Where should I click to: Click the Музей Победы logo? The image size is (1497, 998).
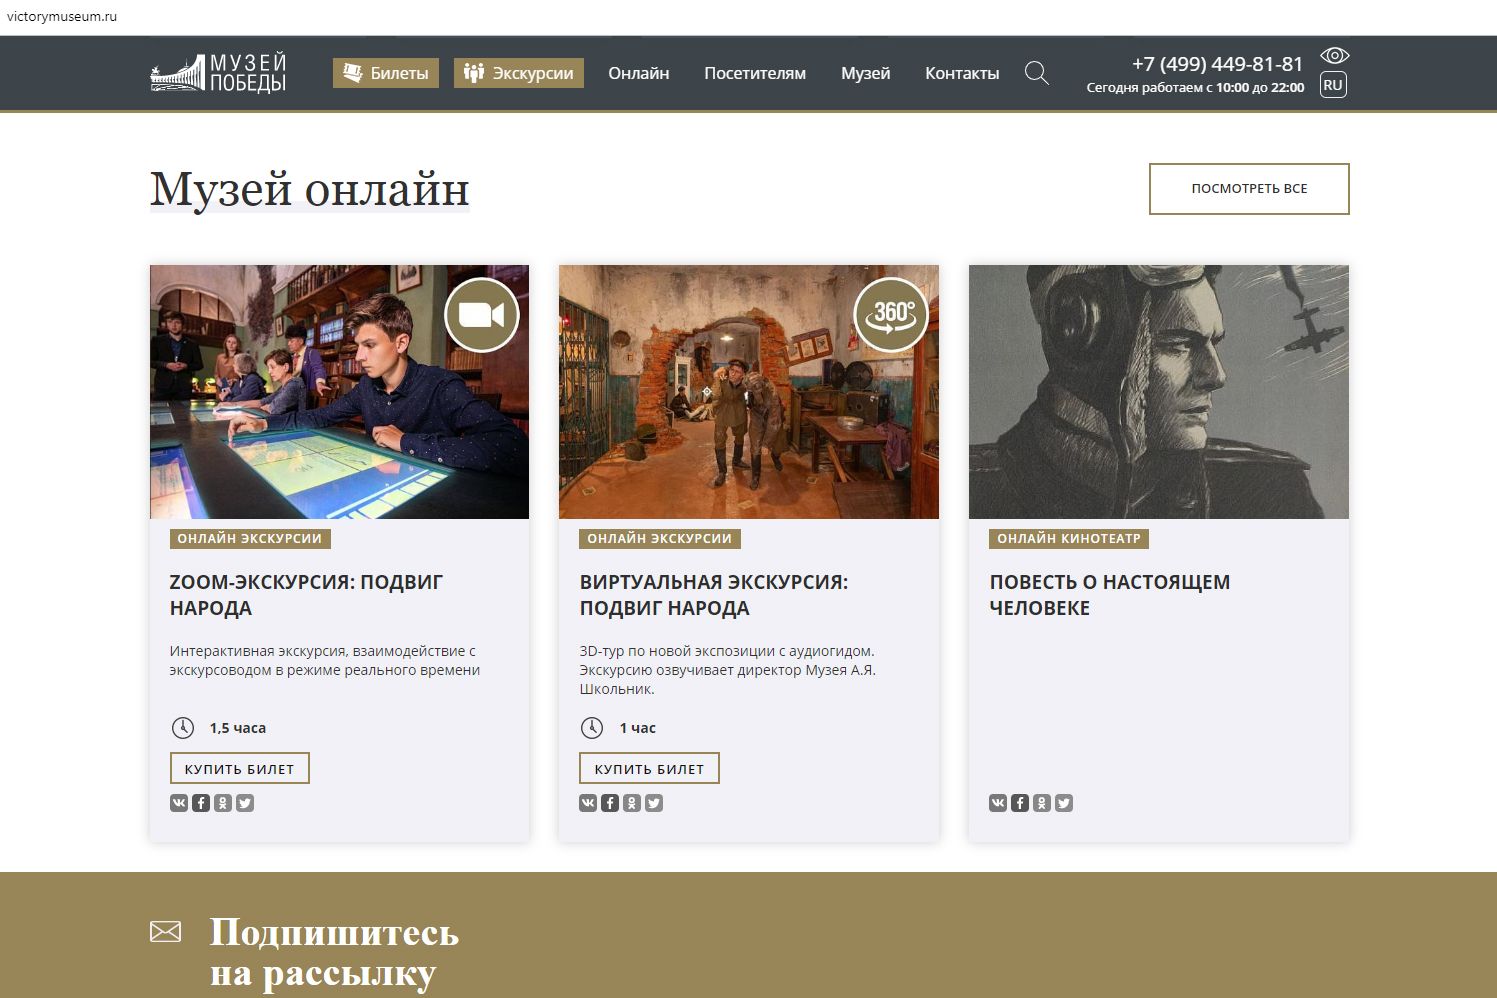tap(218, 73)
